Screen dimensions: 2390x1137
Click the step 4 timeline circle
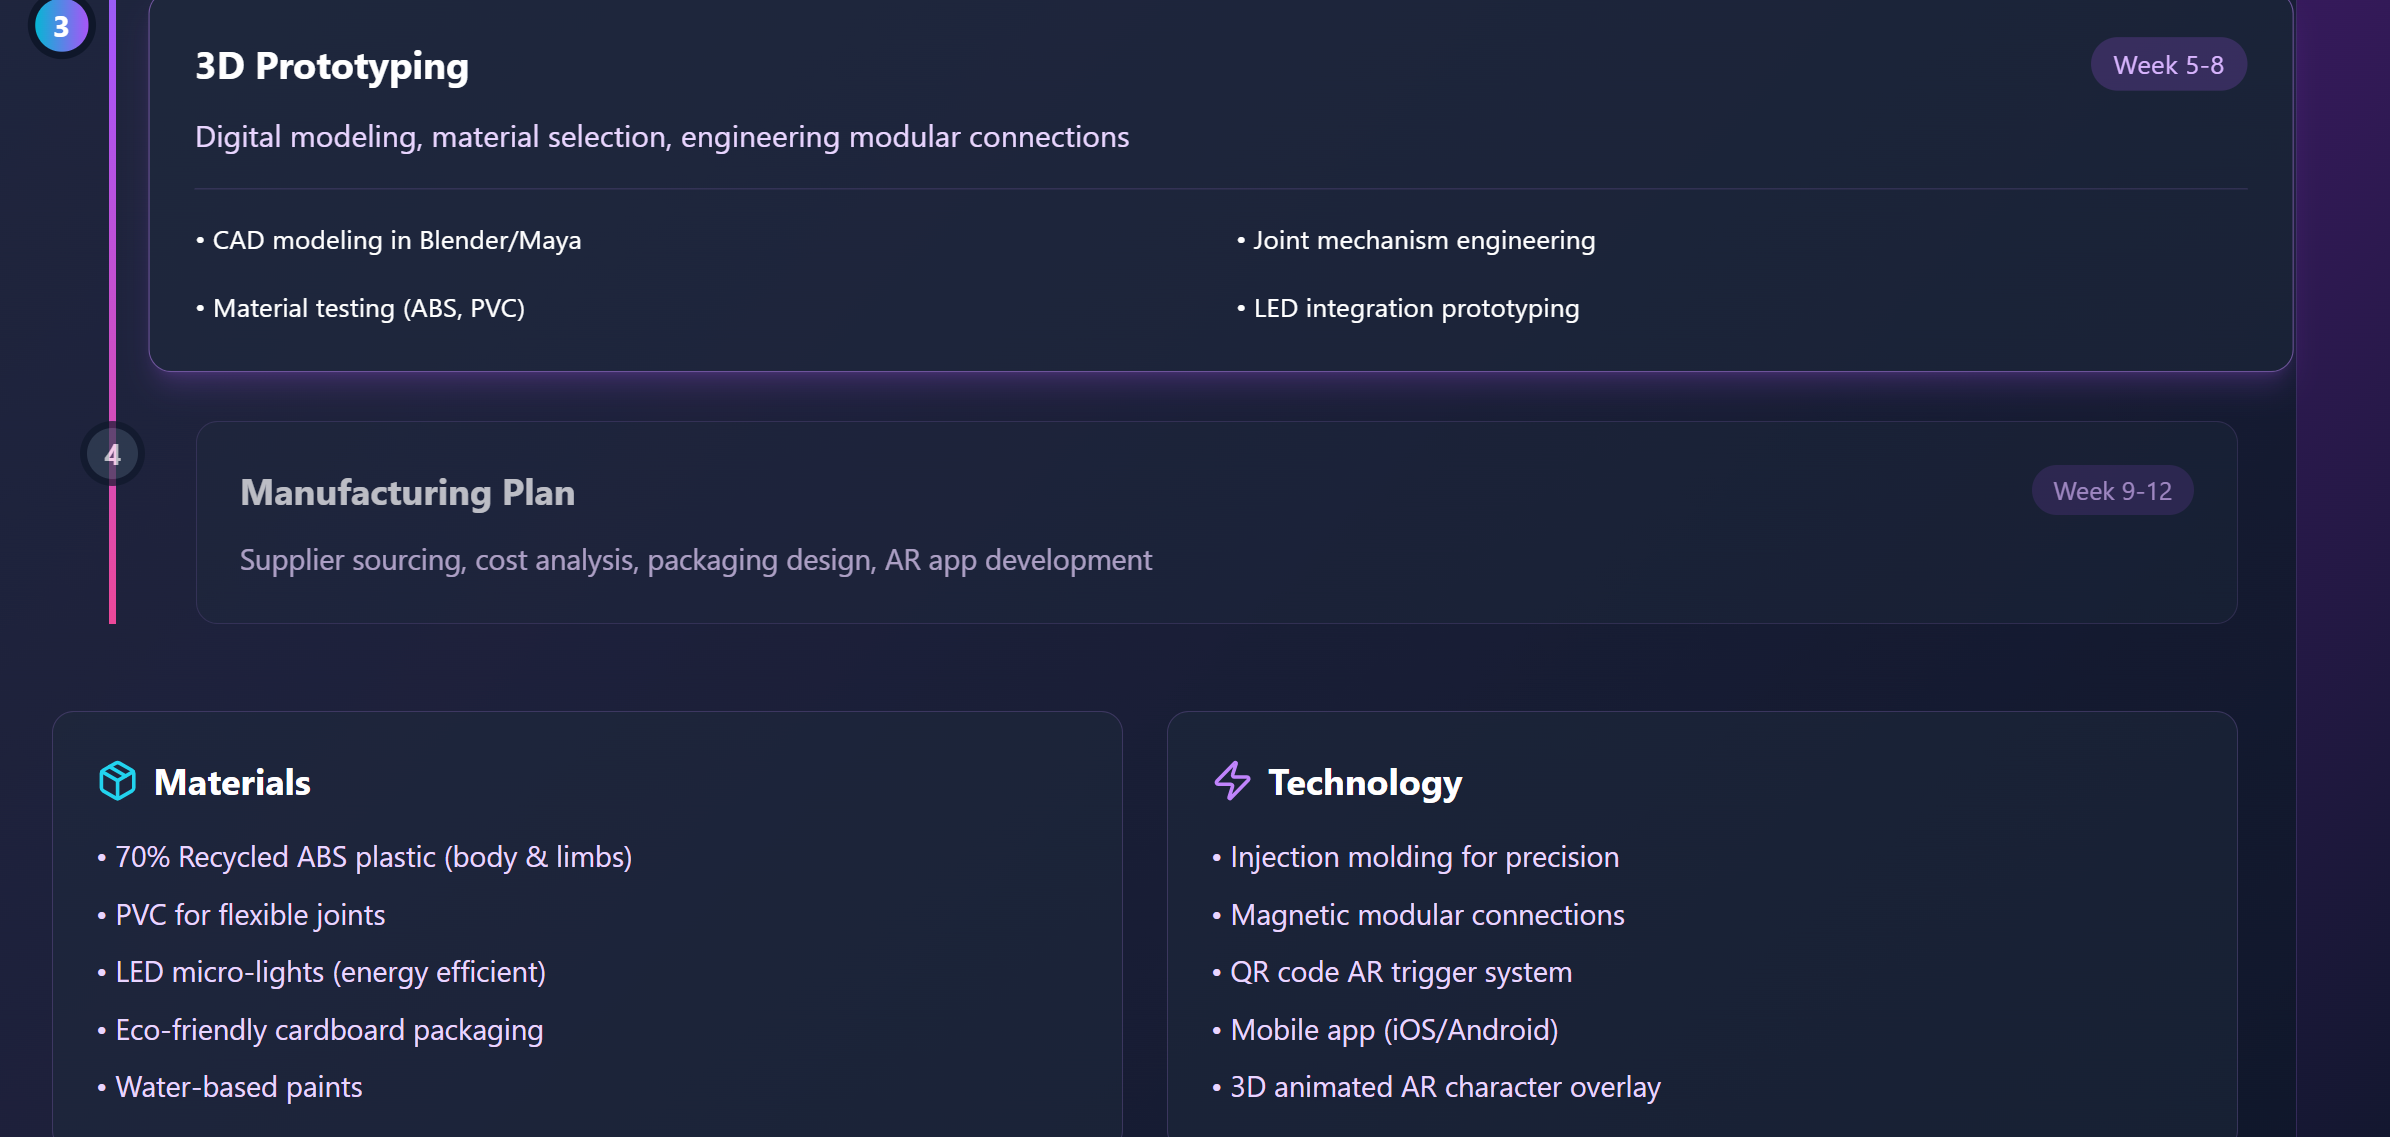[112, 455]
